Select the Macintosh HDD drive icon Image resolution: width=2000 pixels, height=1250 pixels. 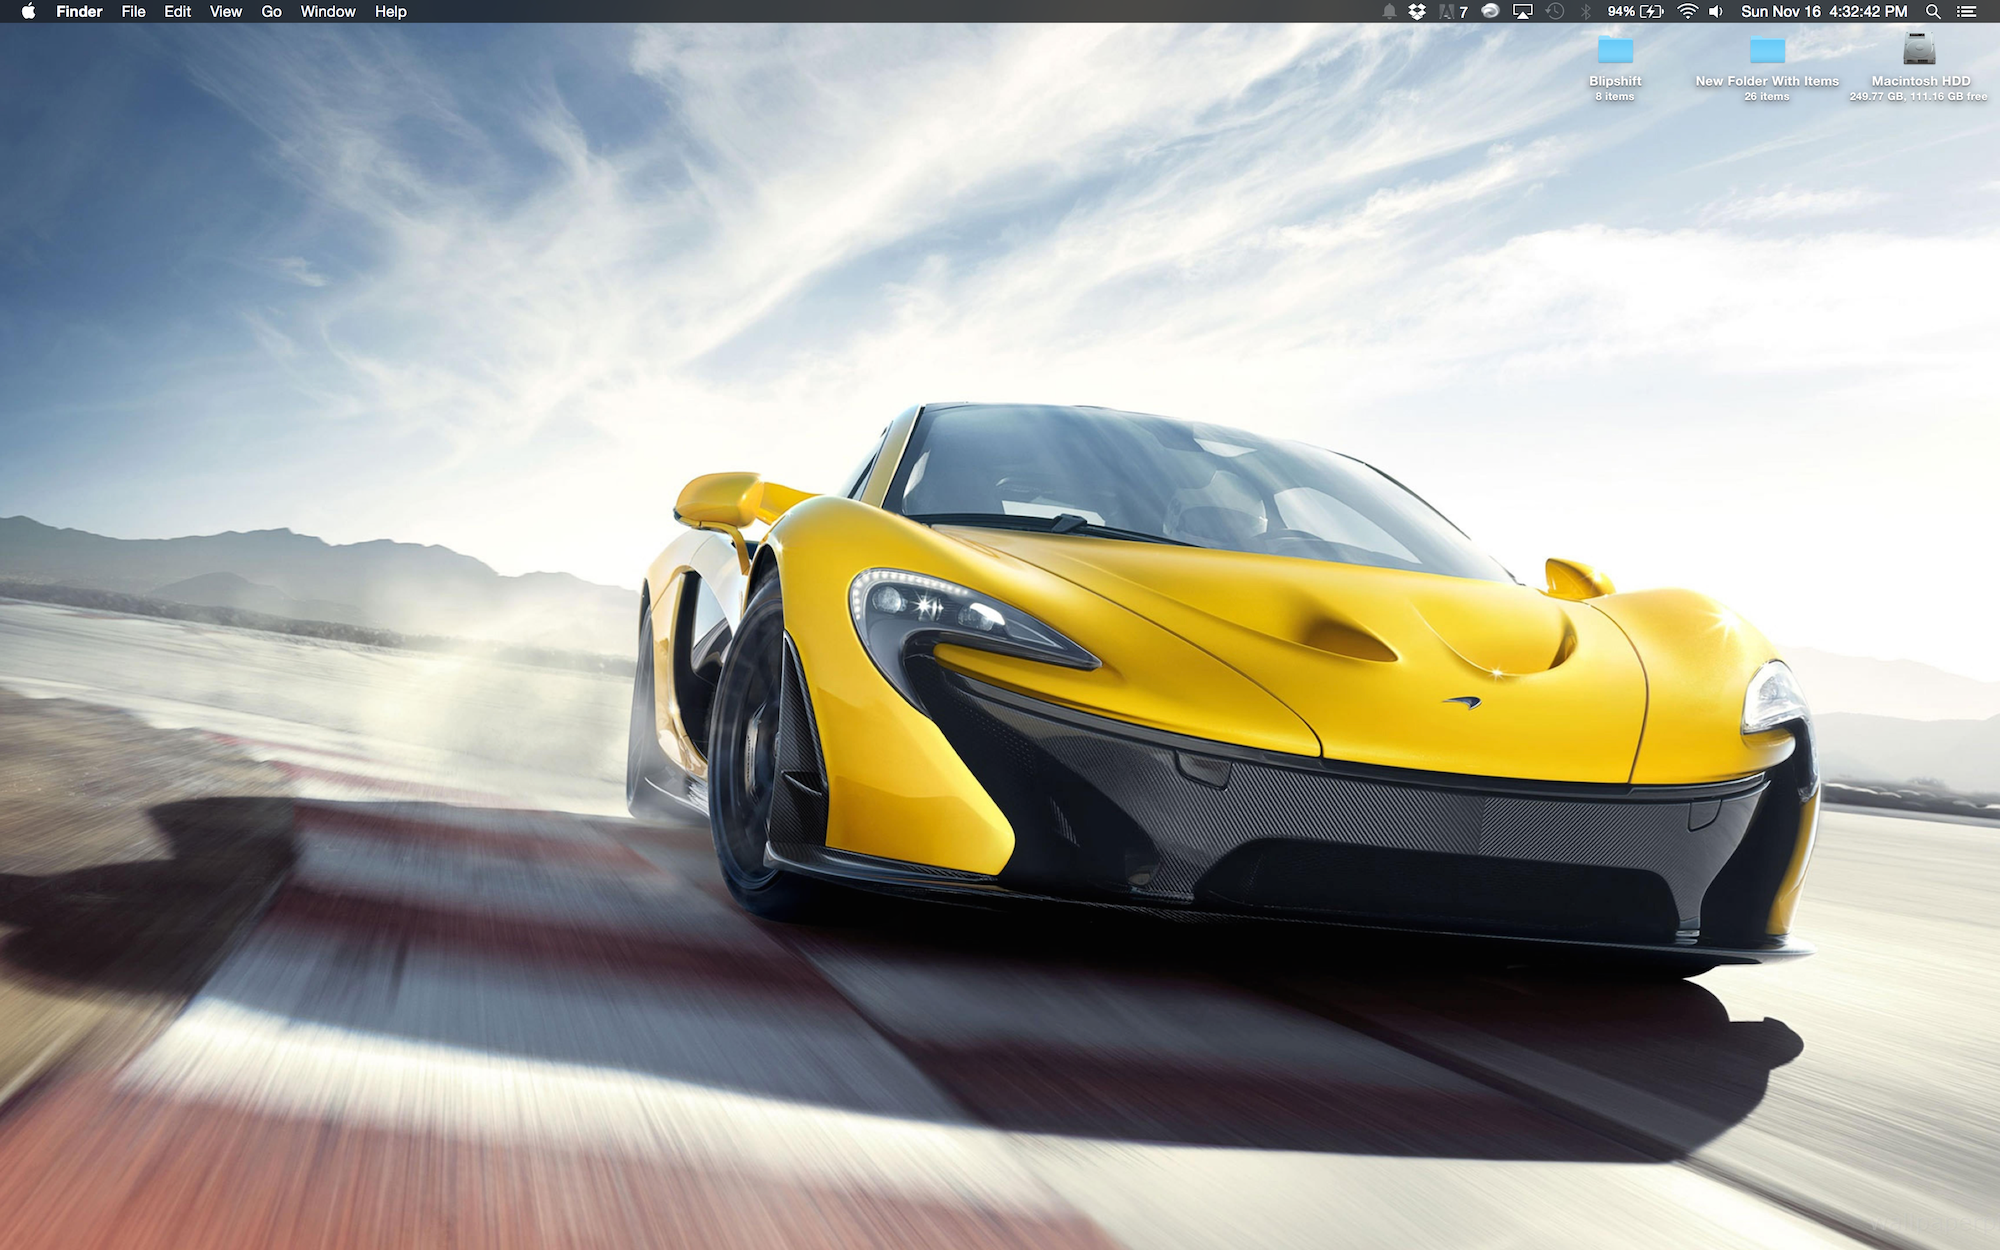click(x=1919, y=49)
